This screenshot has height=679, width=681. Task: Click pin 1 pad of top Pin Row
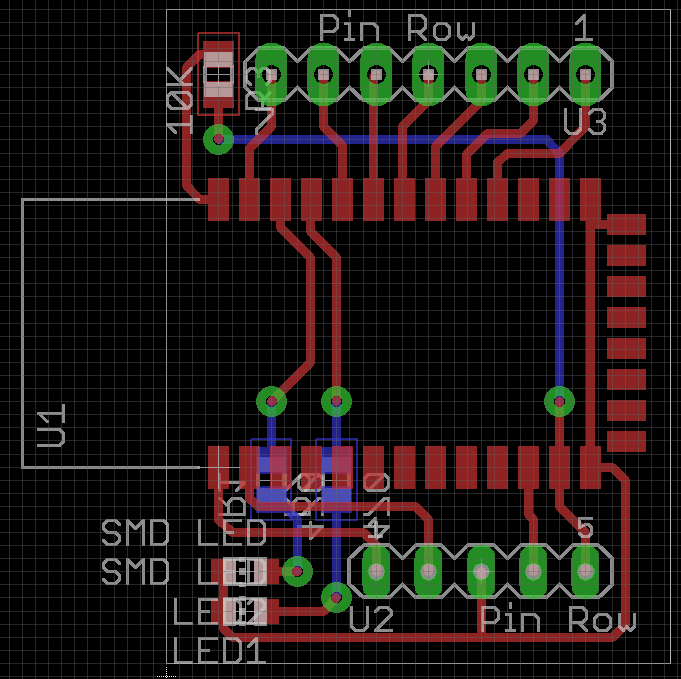click(584, 73)
